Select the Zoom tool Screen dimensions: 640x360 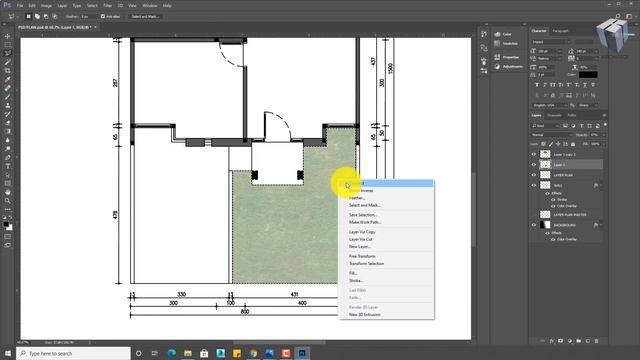point(8,200)
